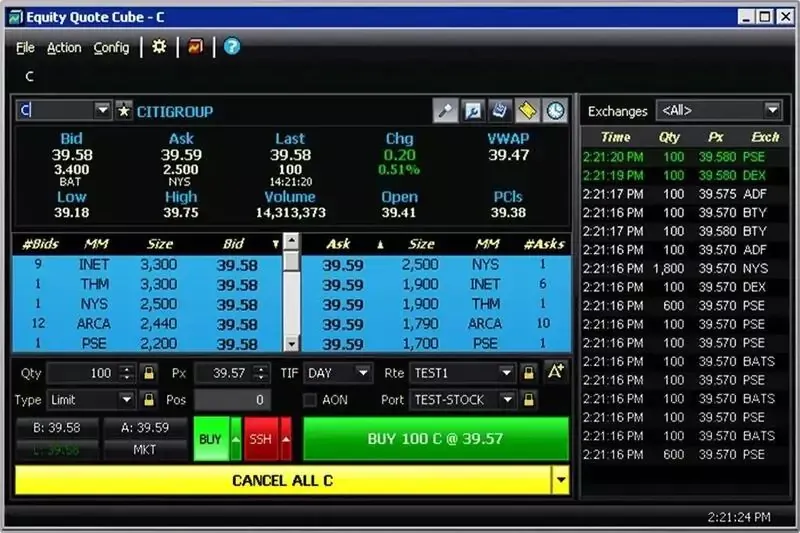Toggle the lock next to the Type dropdown
Image resolution: width=800 pixels, height=533 pixels.
(149, 399)
